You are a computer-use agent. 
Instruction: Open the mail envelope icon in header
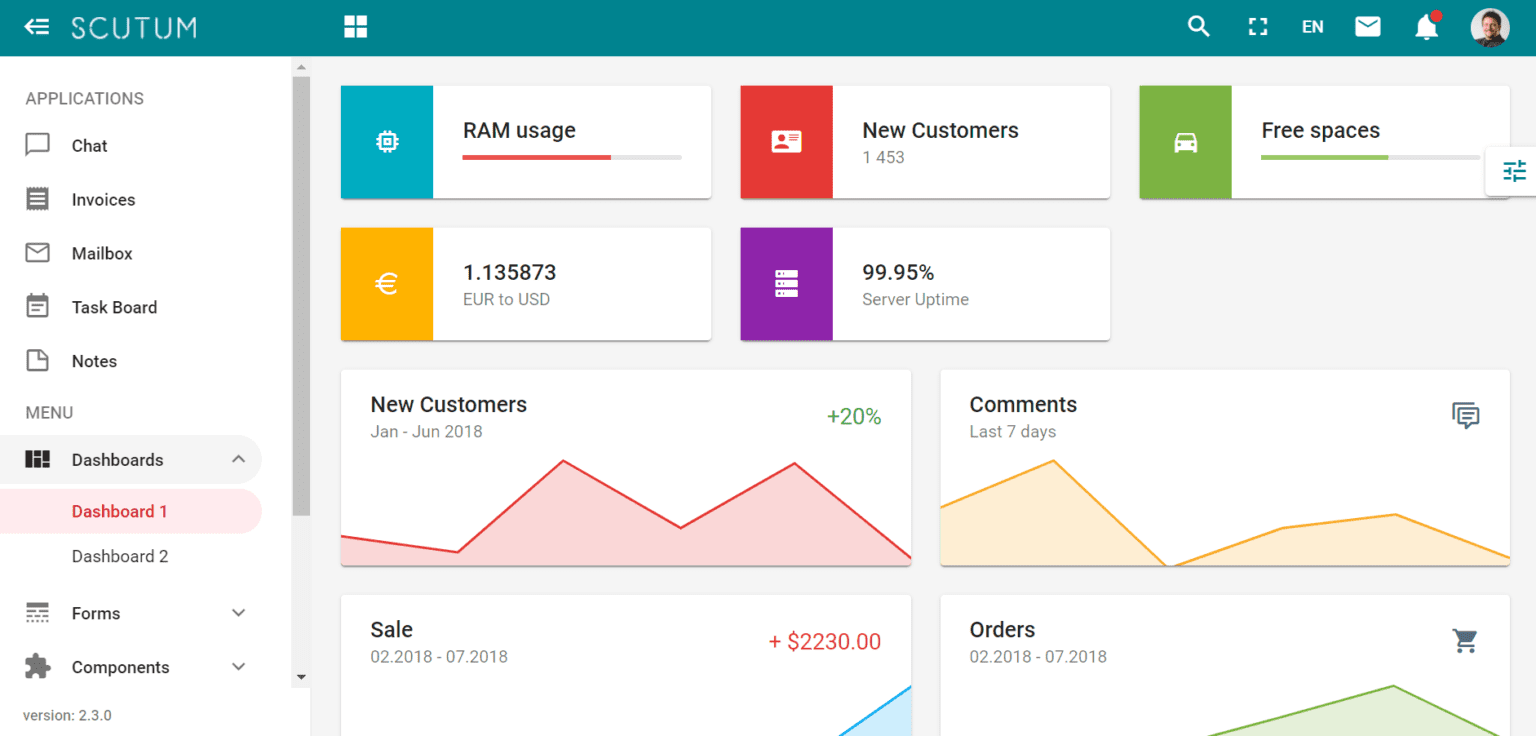(1367, 27)
